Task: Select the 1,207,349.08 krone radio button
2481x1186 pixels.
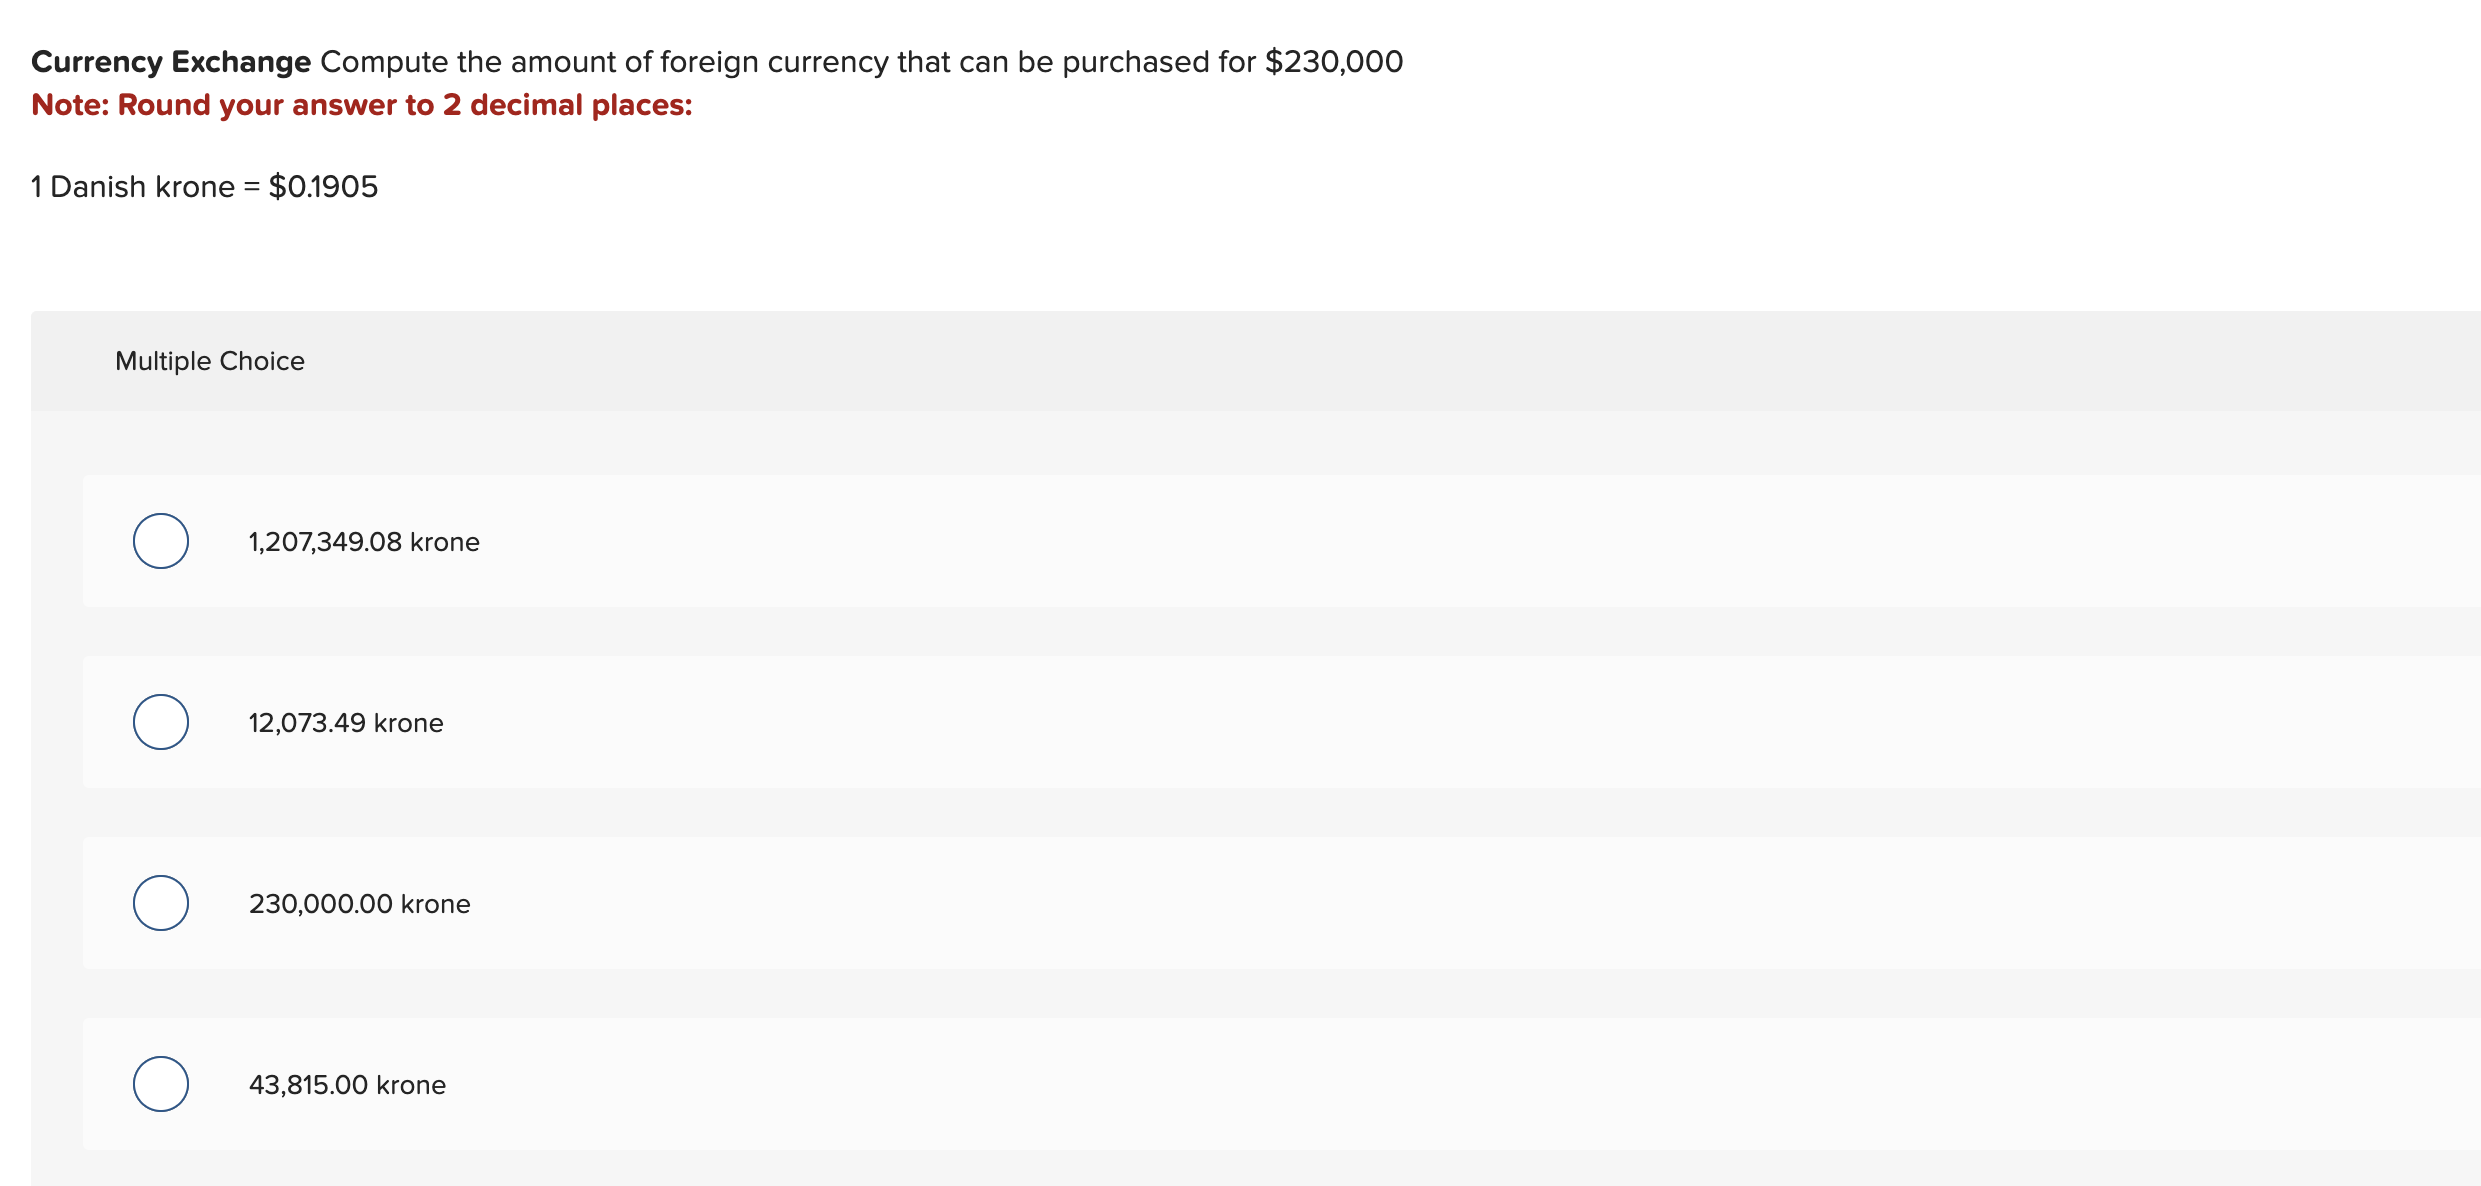Action: (160, 540)
